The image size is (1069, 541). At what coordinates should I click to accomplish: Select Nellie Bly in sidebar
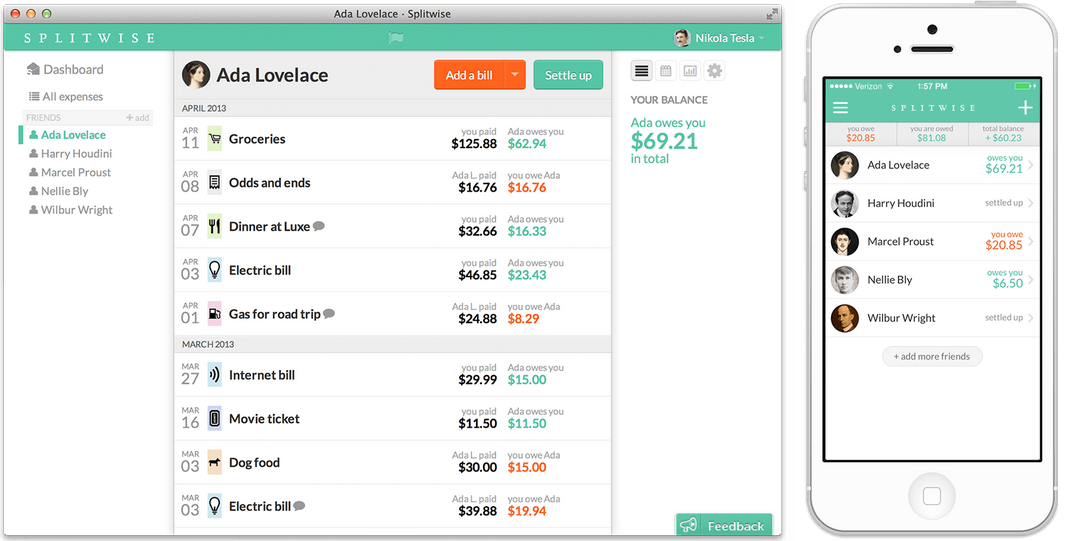(59, 191)
